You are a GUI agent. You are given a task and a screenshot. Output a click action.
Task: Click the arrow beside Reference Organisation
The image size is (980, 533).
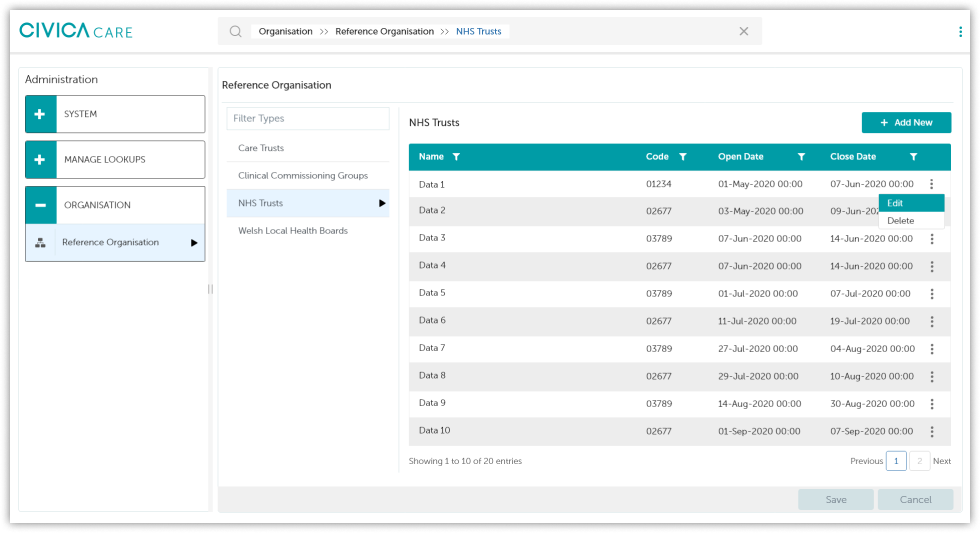pyautogui.click(x=194, y=242)
